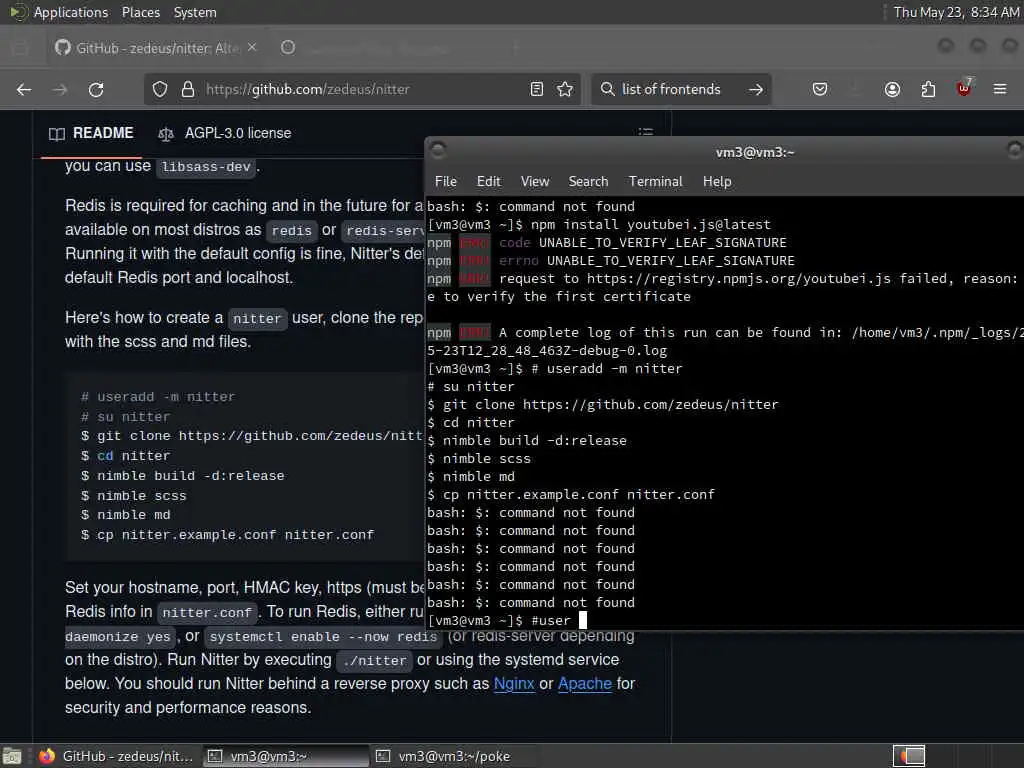
Task: Click the Firefox icon in the taskbar
Action: [47, 756]
